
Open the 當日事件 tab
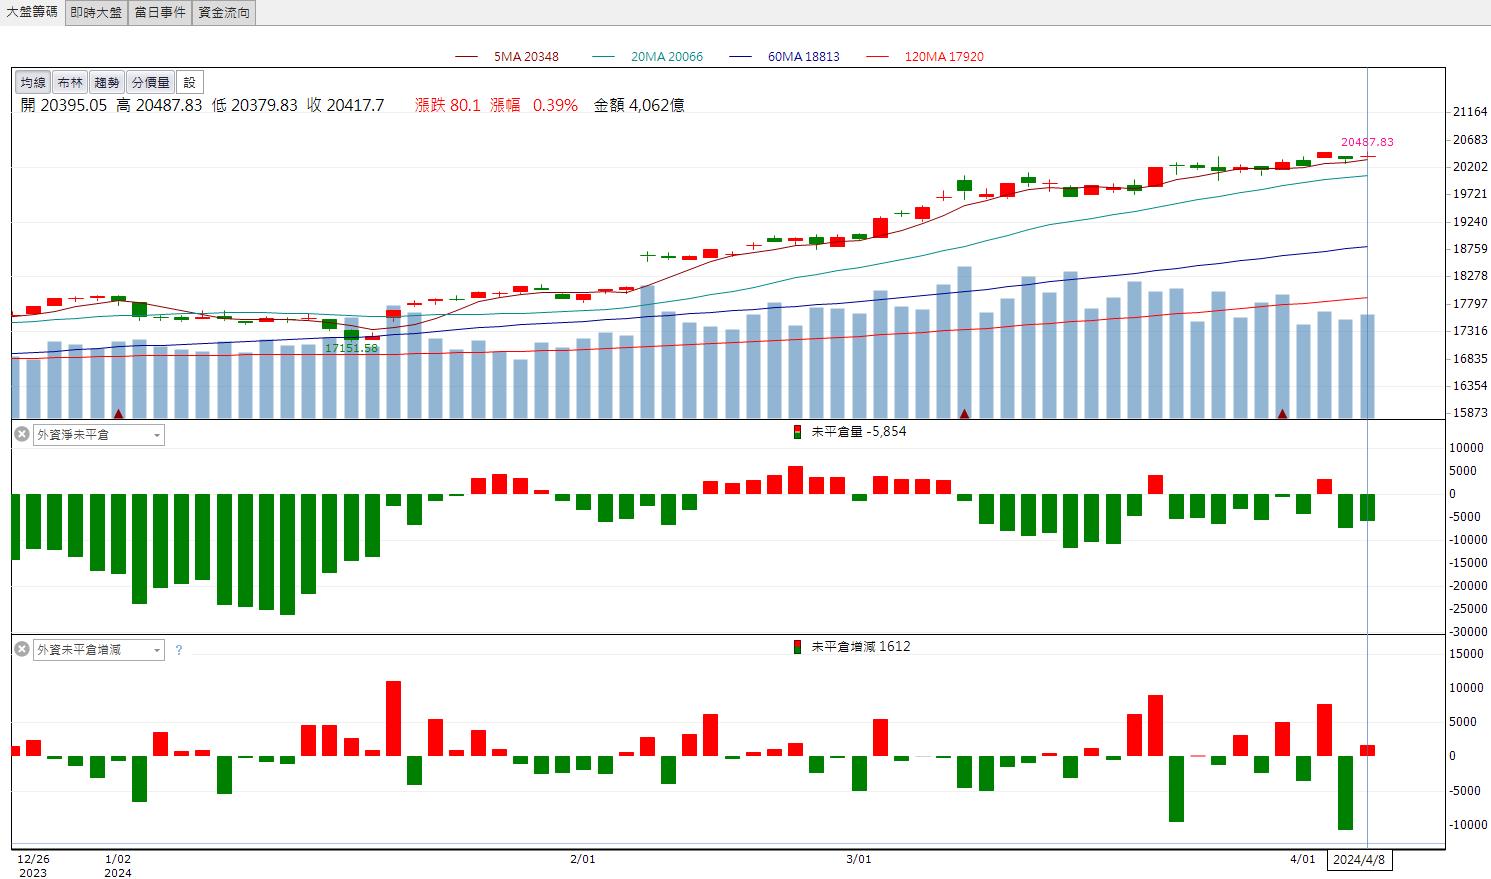coord(160,12)
